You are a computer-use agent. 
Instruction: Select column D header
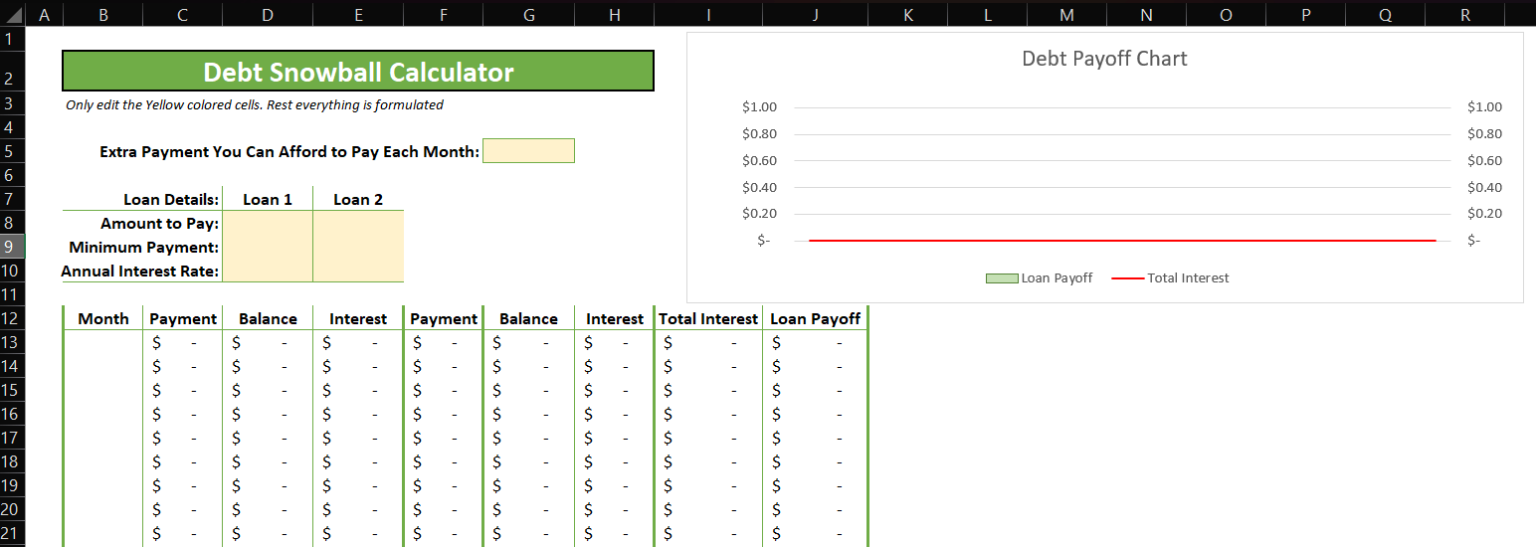(x=267, y=14)
